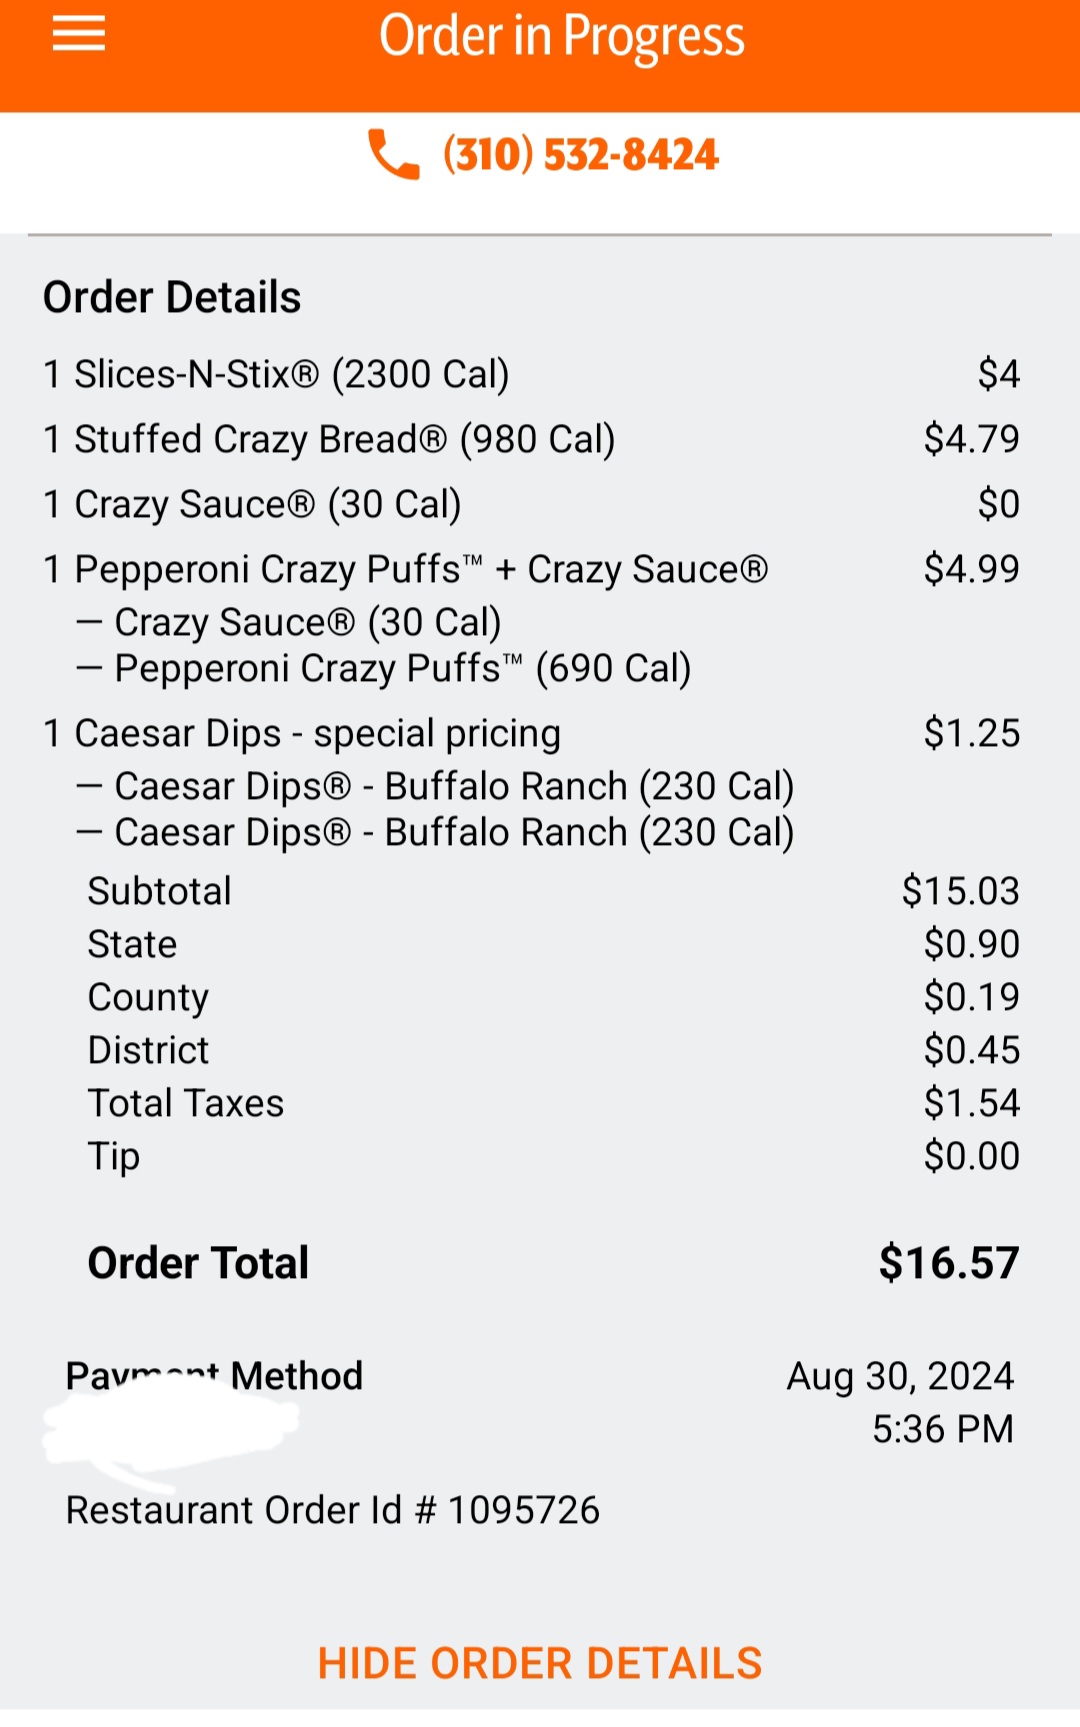
Task: Tap Caesar Dips - special pricing item
Action: pyautogui.click(x=302, y=733)
